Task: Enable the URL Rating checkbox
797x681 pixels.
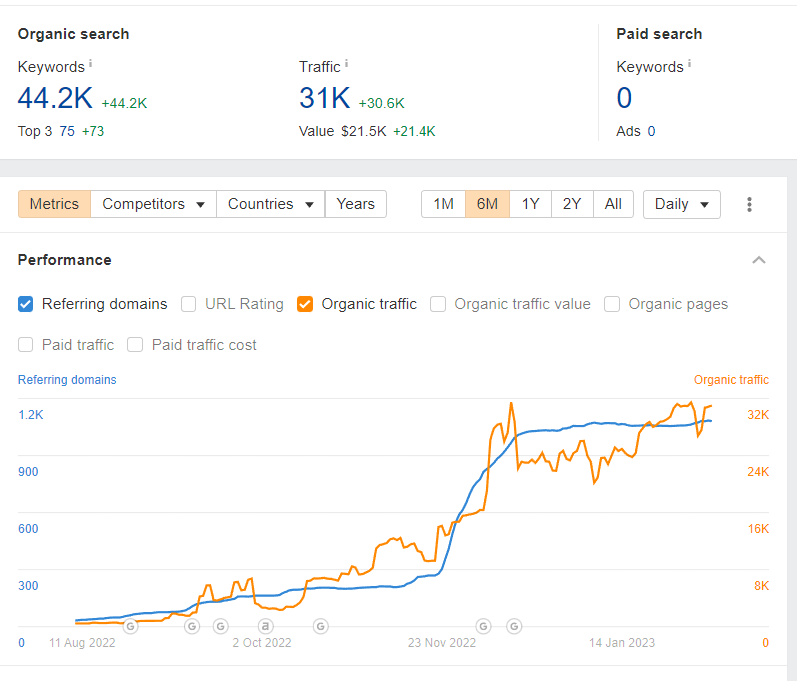Action: pyautogui.click(x=189, y=304)
